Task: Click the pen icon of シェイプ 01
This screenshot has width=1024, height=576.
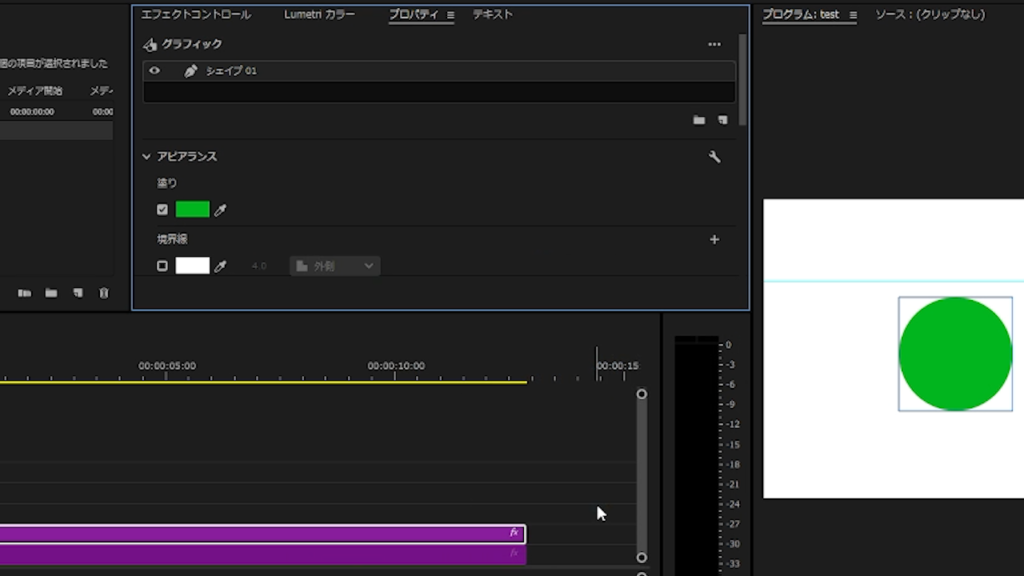Action: point(190,71)
